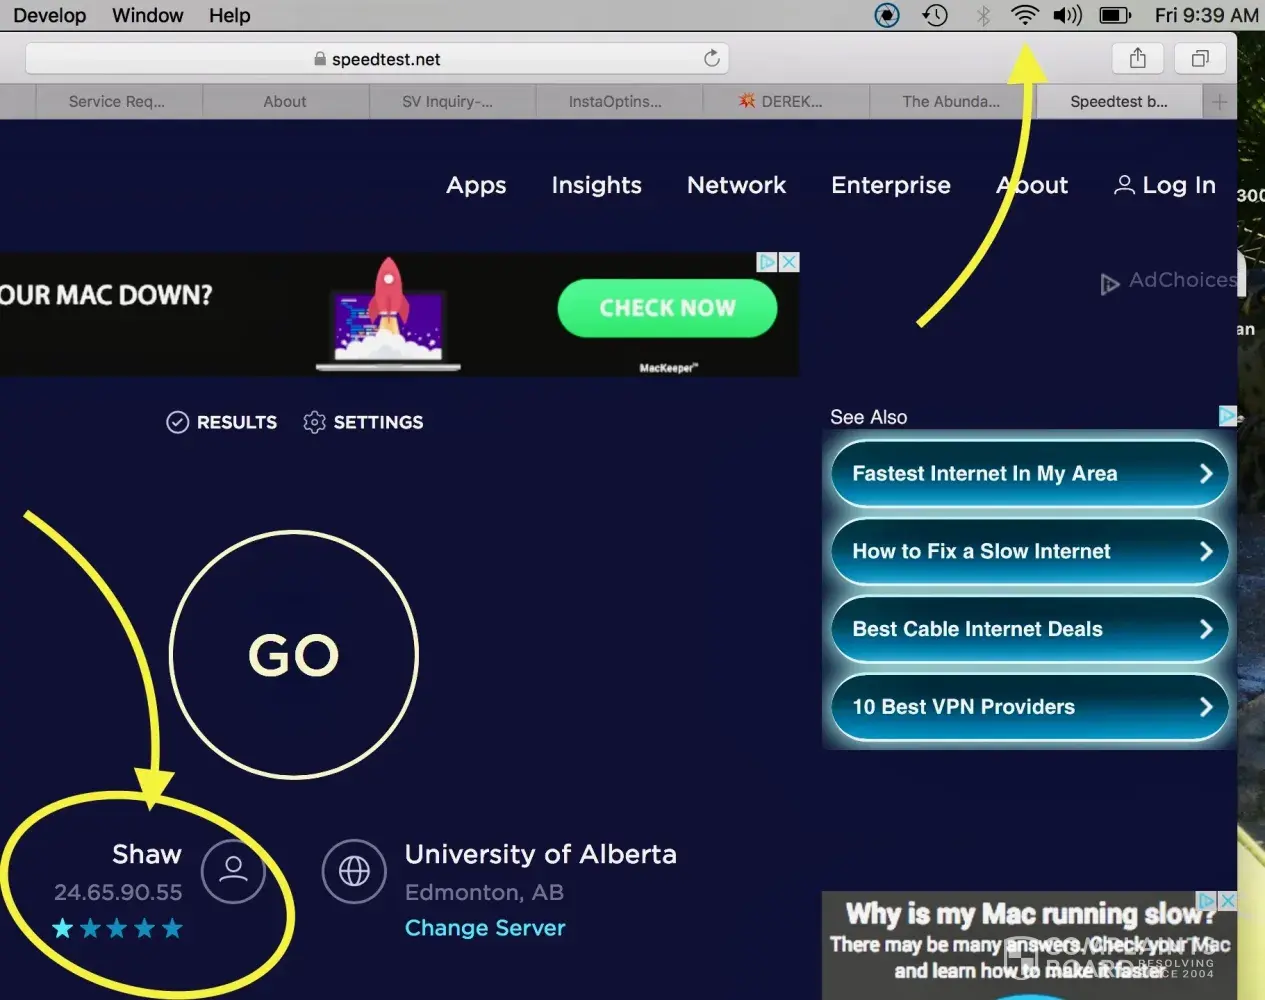
Task: Start the speed test with GO
Action: [x=294, y=655]
